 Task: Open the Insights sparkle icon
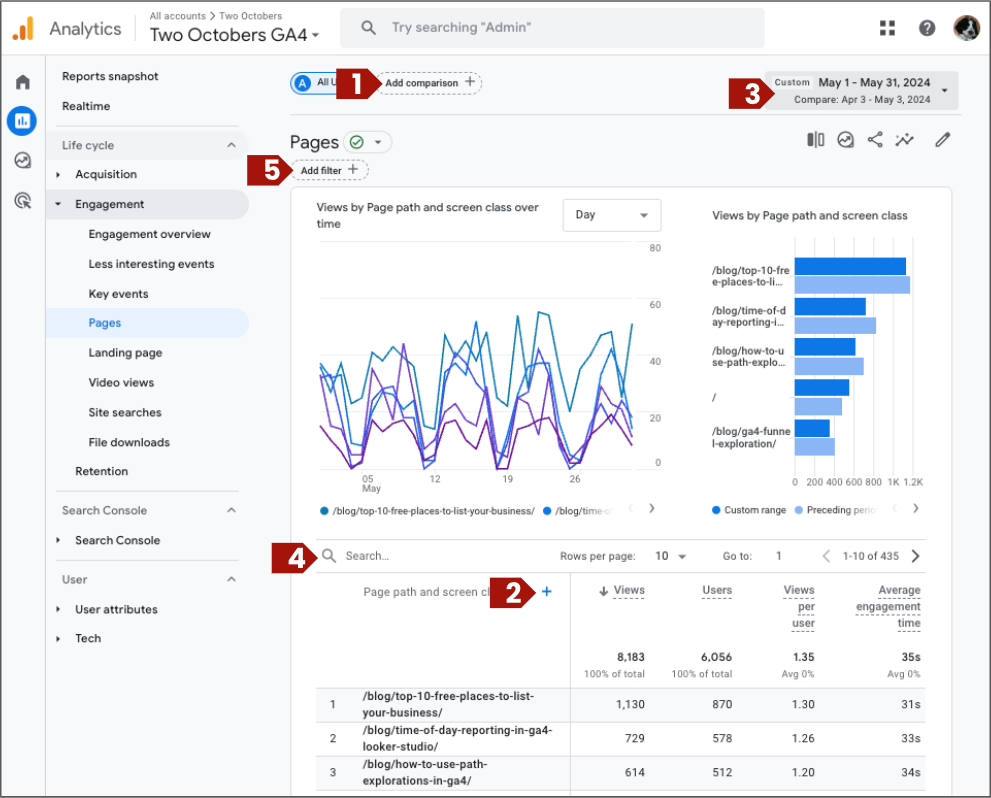(904, 140)
